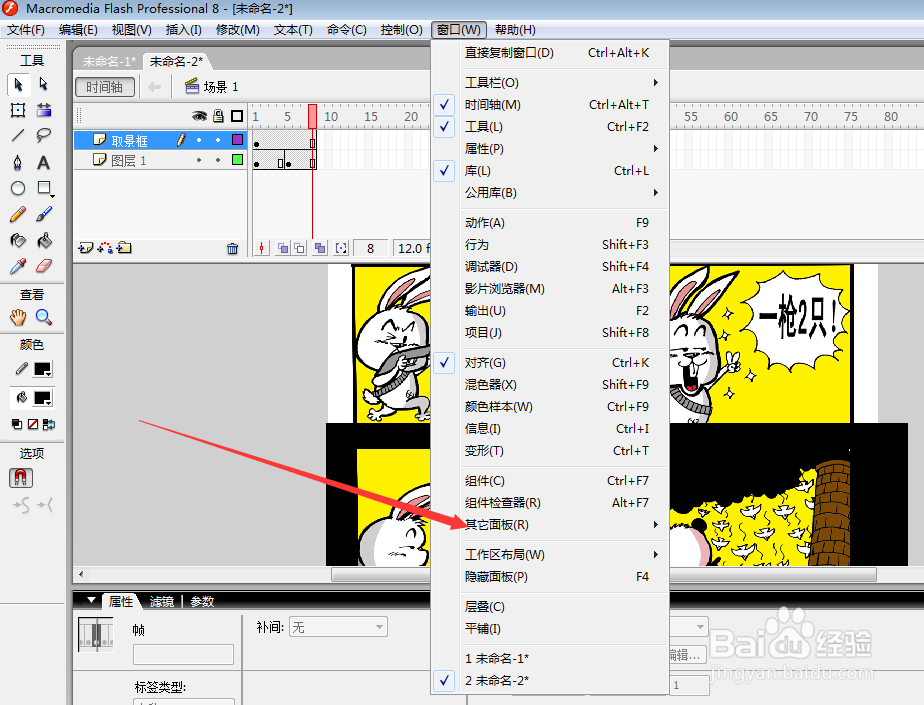
Task: Click the back arrow beside 场景 1
Action: pos(154,87)
